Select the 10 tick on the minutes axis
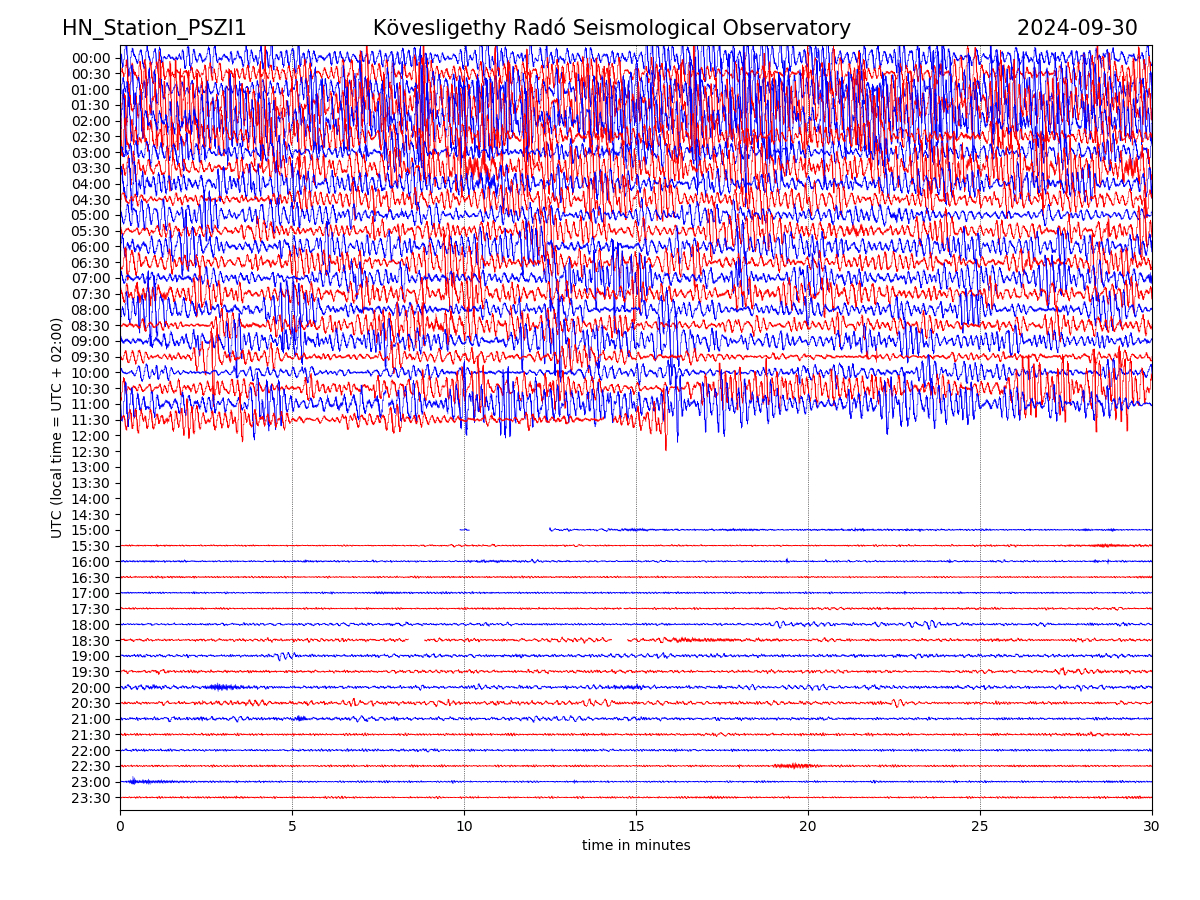Viewport: 1200px width, 900px height. [x=464, y=826]
